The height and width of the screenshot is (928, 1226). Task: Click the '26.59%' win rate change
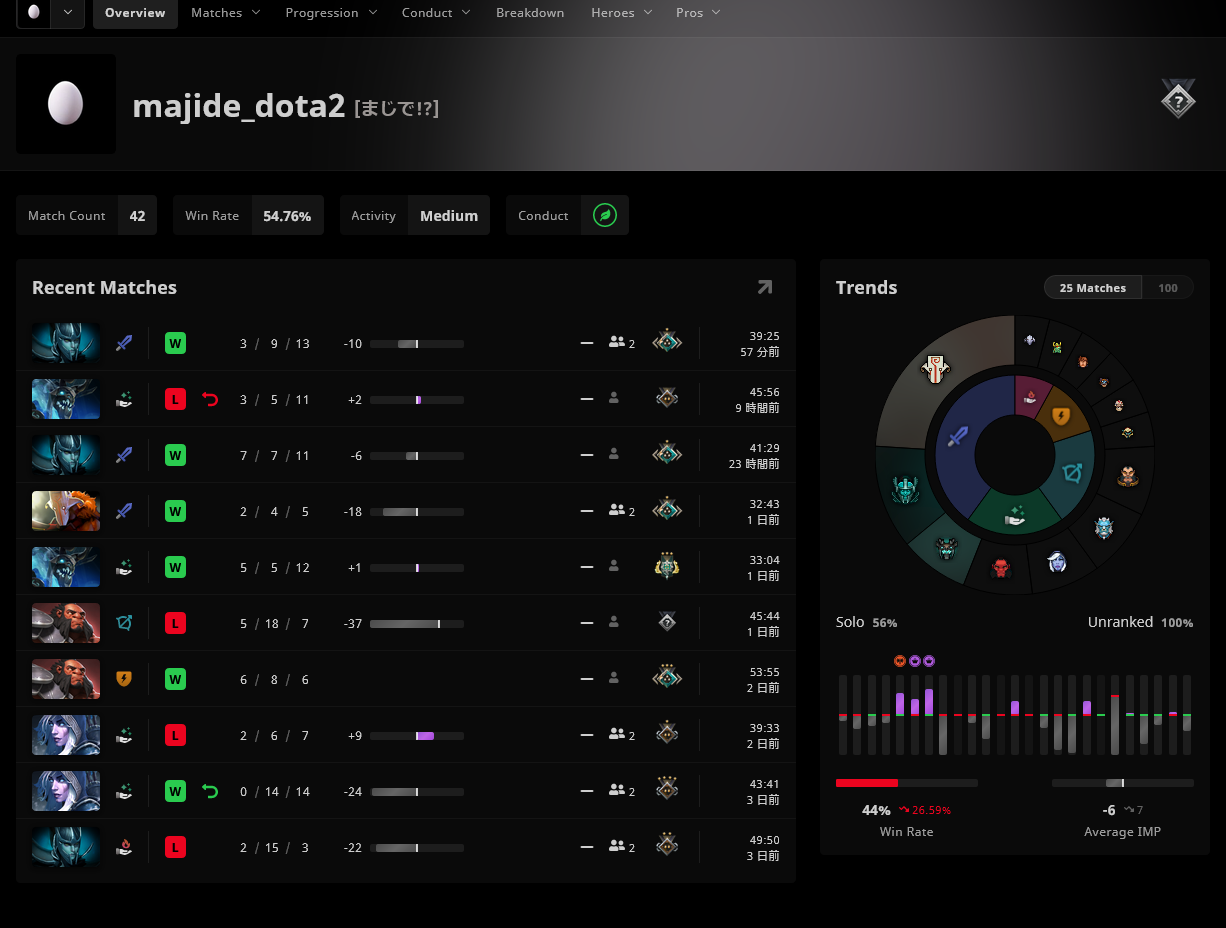pyautogui.click(x=925, y=810)
